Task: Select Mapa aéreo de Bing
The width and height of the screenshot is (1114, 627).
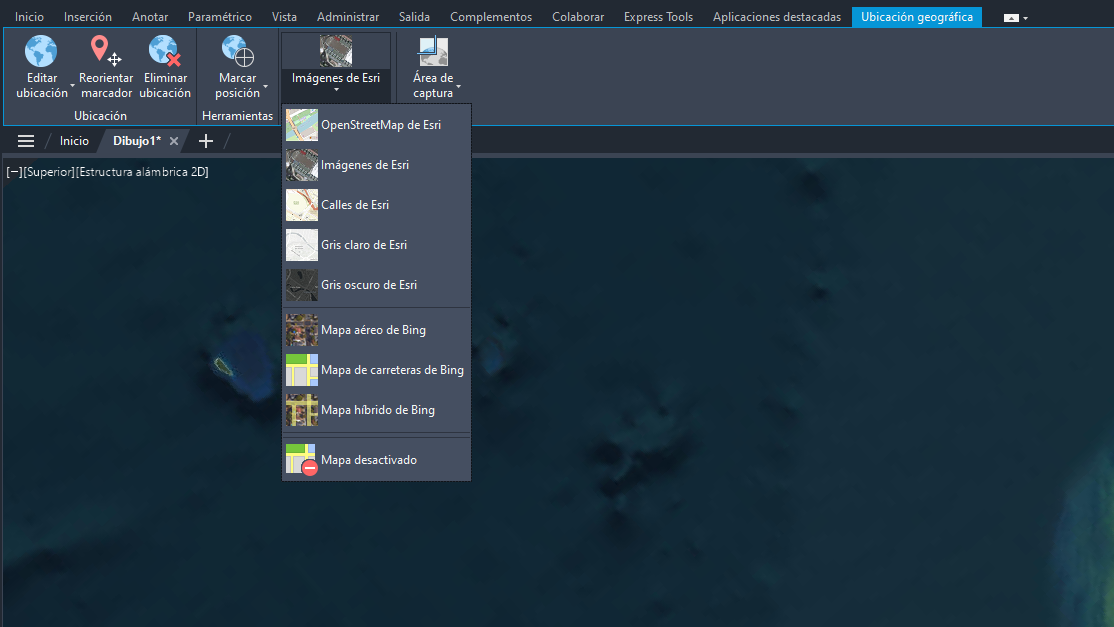Action: tap(377, 330)
